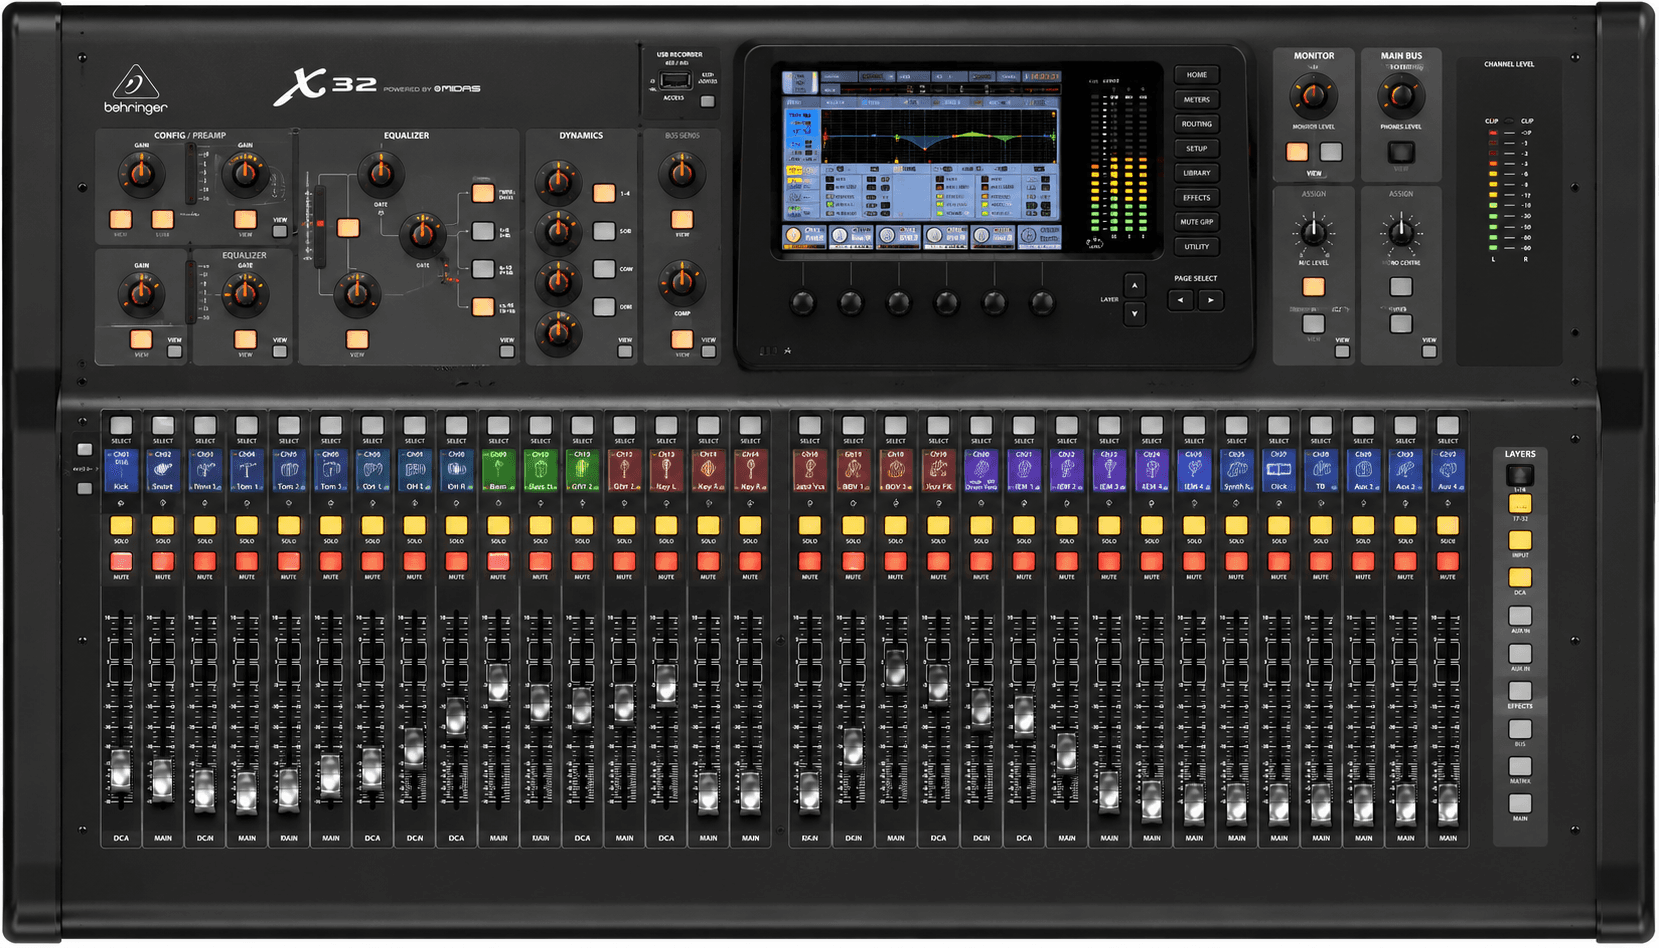Image resolution: width=1659 pixels, height=948 pixels.
Task: Switch to the BUS layer
Action: [1520, 729]
